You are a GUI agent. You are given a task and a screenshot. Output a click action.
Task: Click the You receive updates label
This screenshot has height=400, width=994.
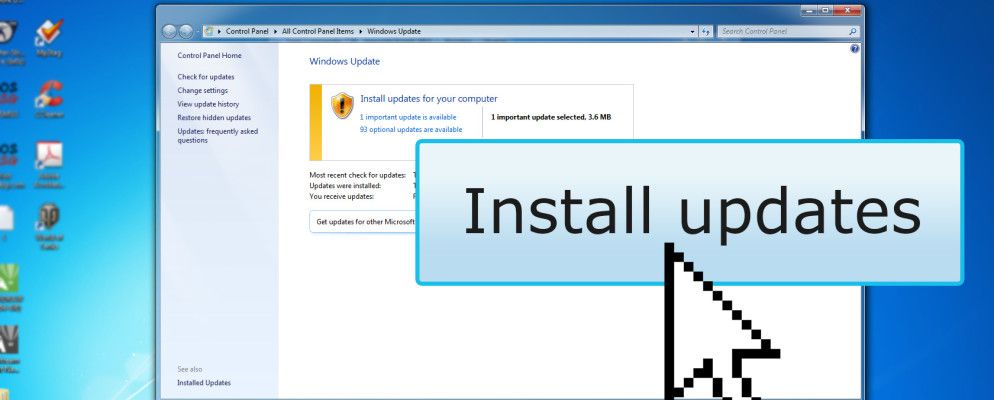[341, 197]
